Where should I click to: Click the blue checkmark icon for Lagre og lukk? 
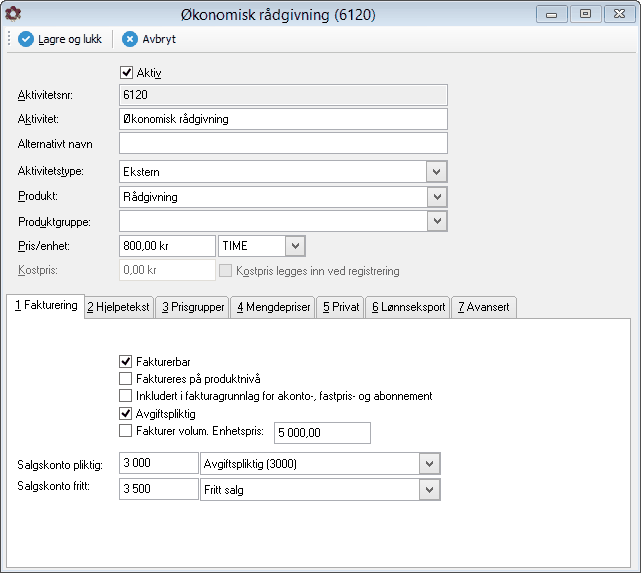tap(26, 39)
